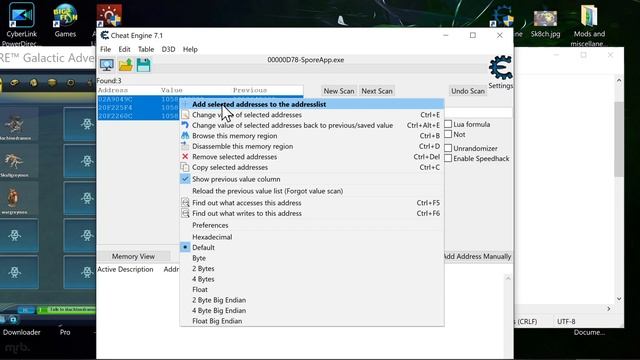Toggle the Lua formula checkbox
Viewport: 640px width, 360px height.
pyautogui.click(x=448, y=124)
